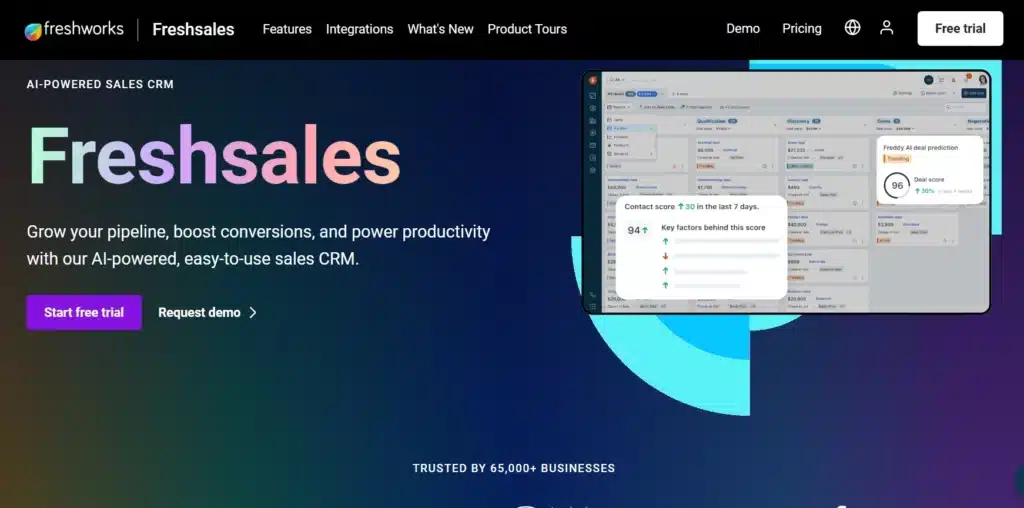The width and height of the screenshot is (1024, 508).
Task: Open the Freshsales product home link
Action: click(193, 29)
